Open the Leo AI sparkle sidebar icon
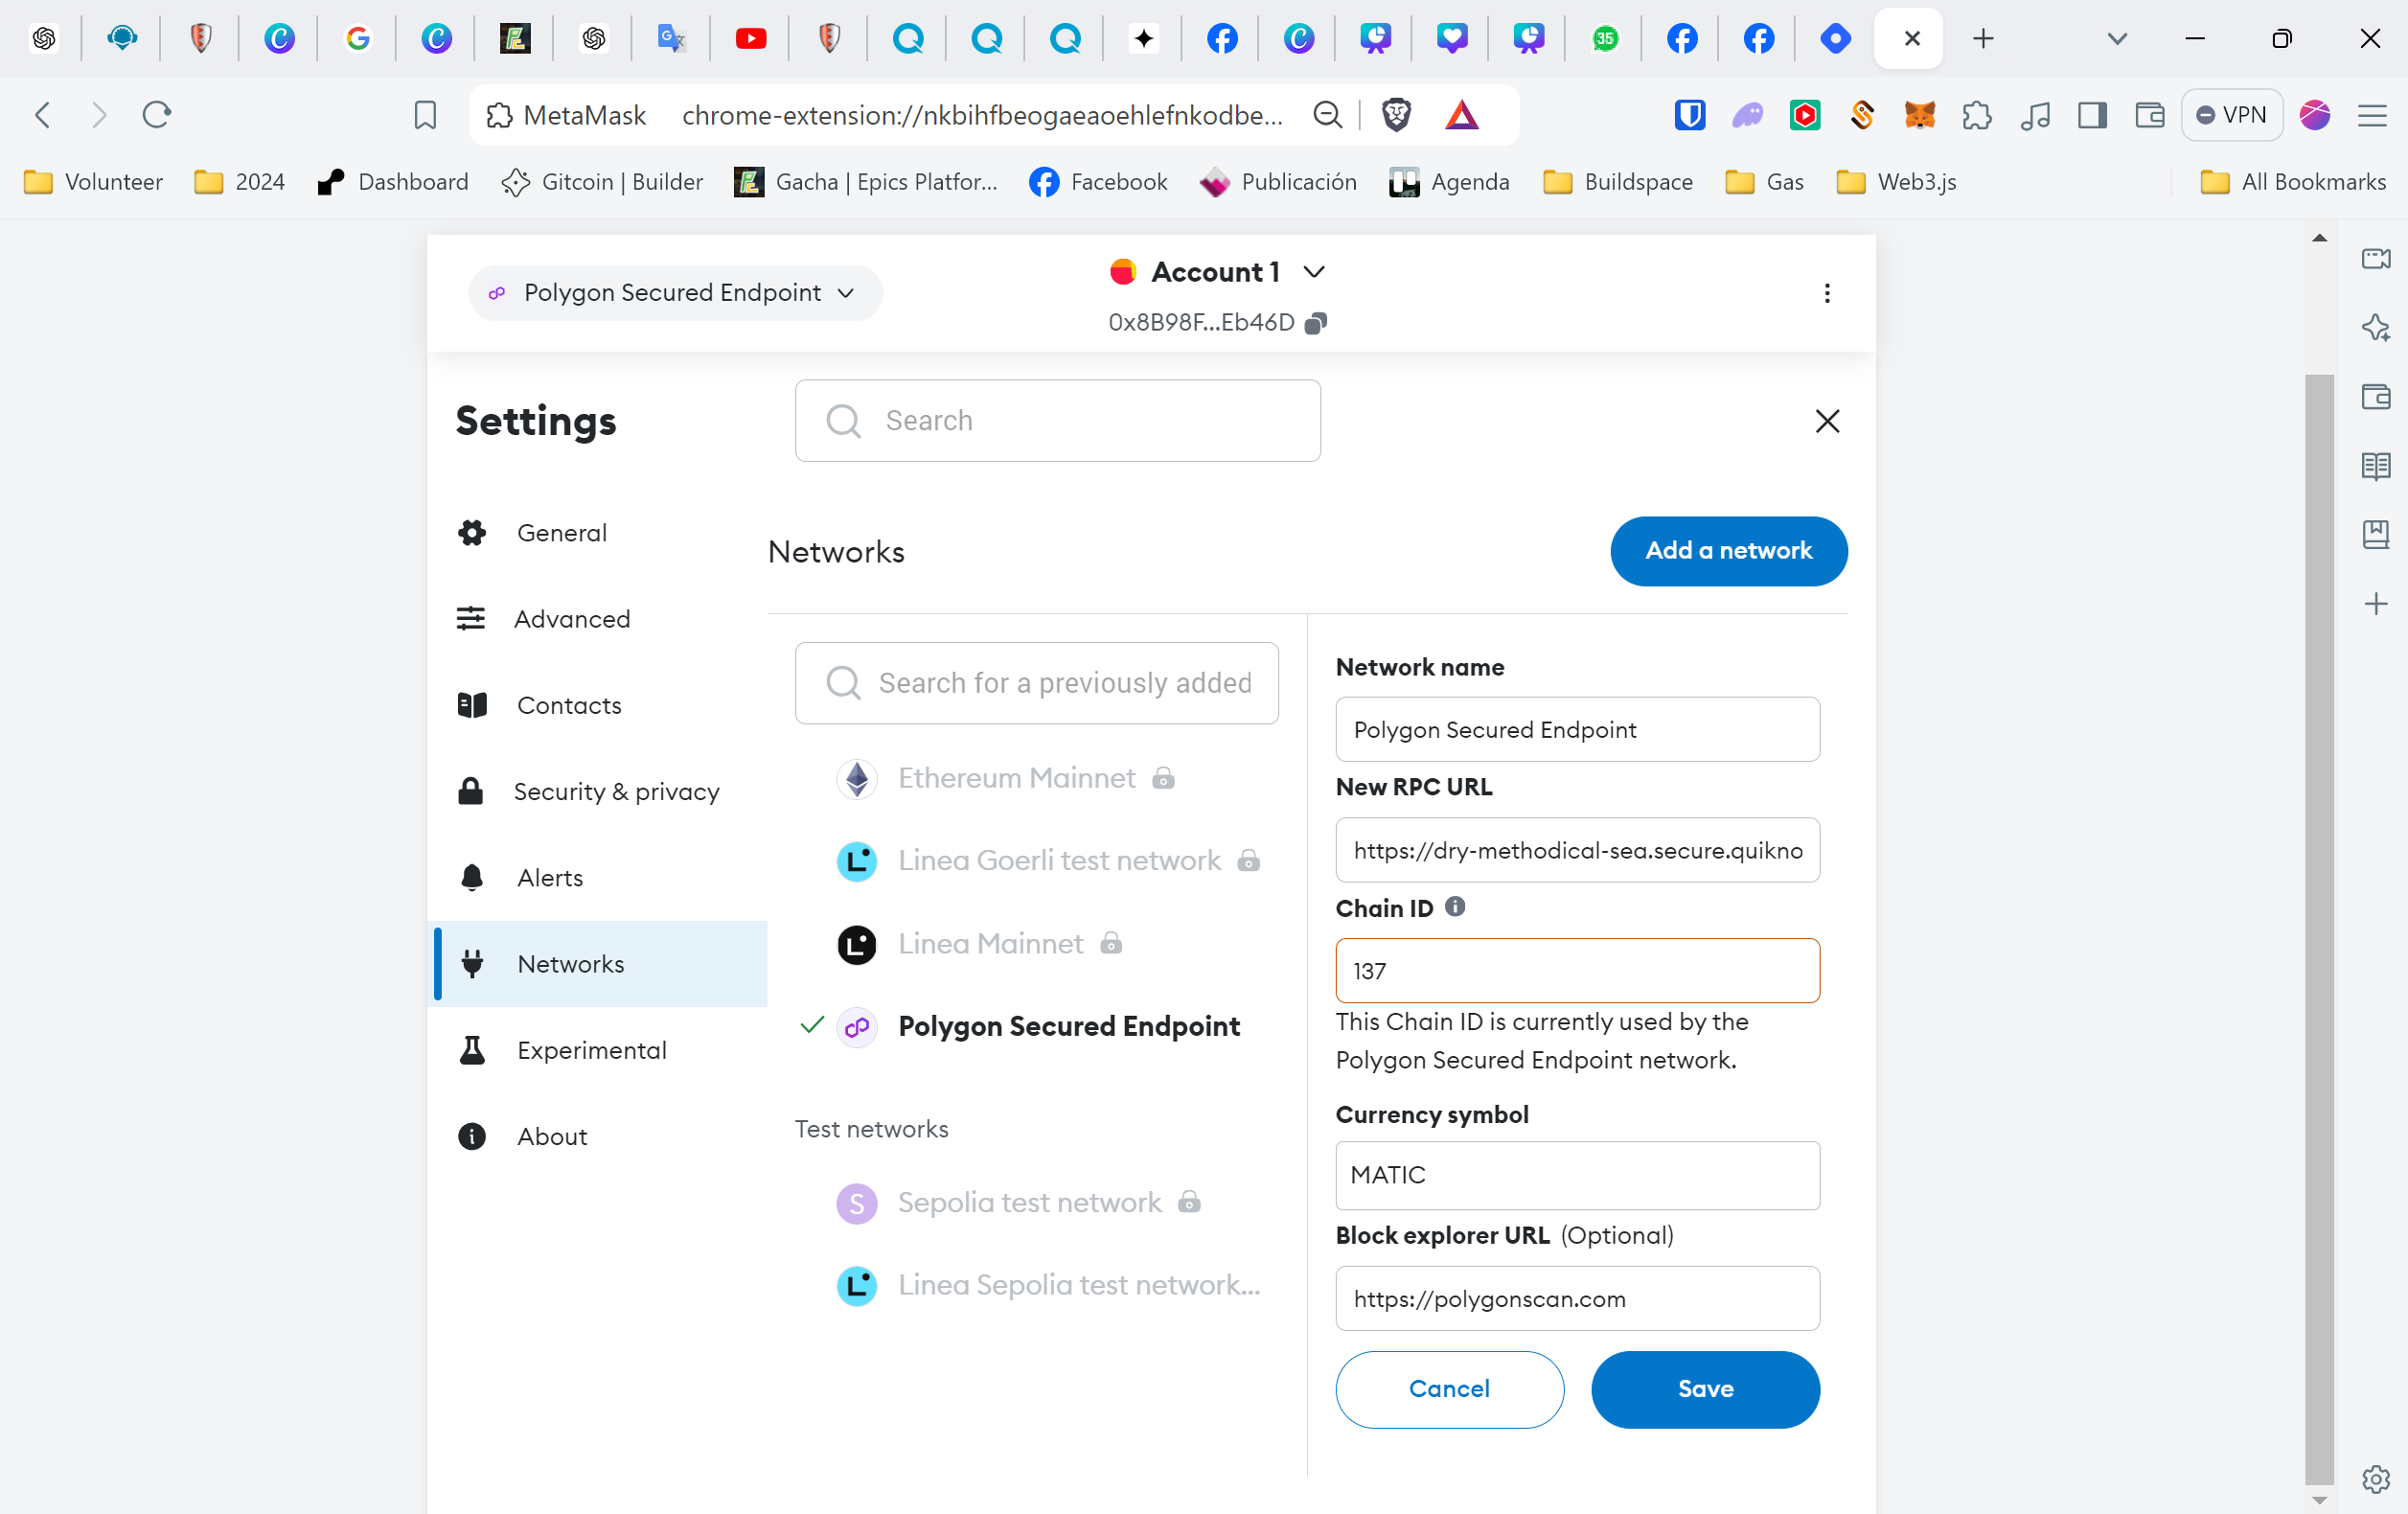 click(x=2375, y=328)
